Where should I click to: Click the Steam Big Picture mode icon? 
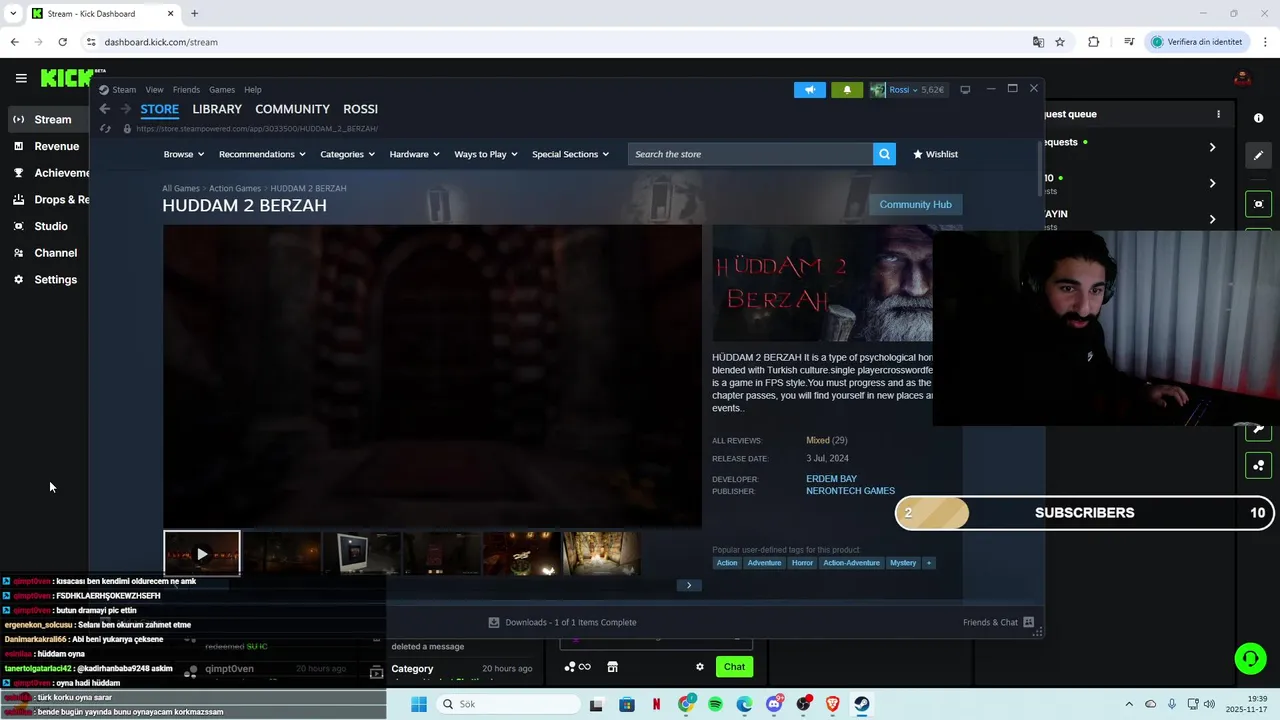coord(965,90)
